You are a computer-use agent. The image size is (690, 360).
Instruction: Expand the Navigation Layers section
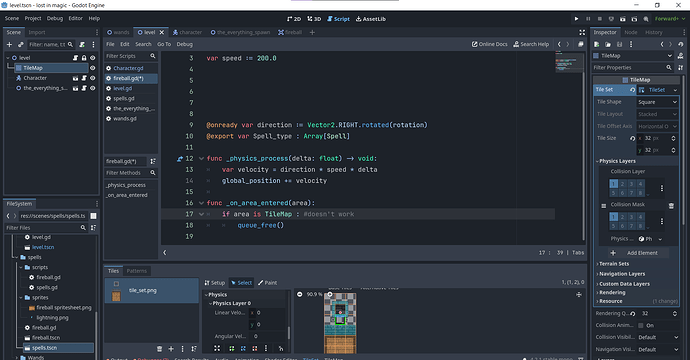click(x=622, y=274)
